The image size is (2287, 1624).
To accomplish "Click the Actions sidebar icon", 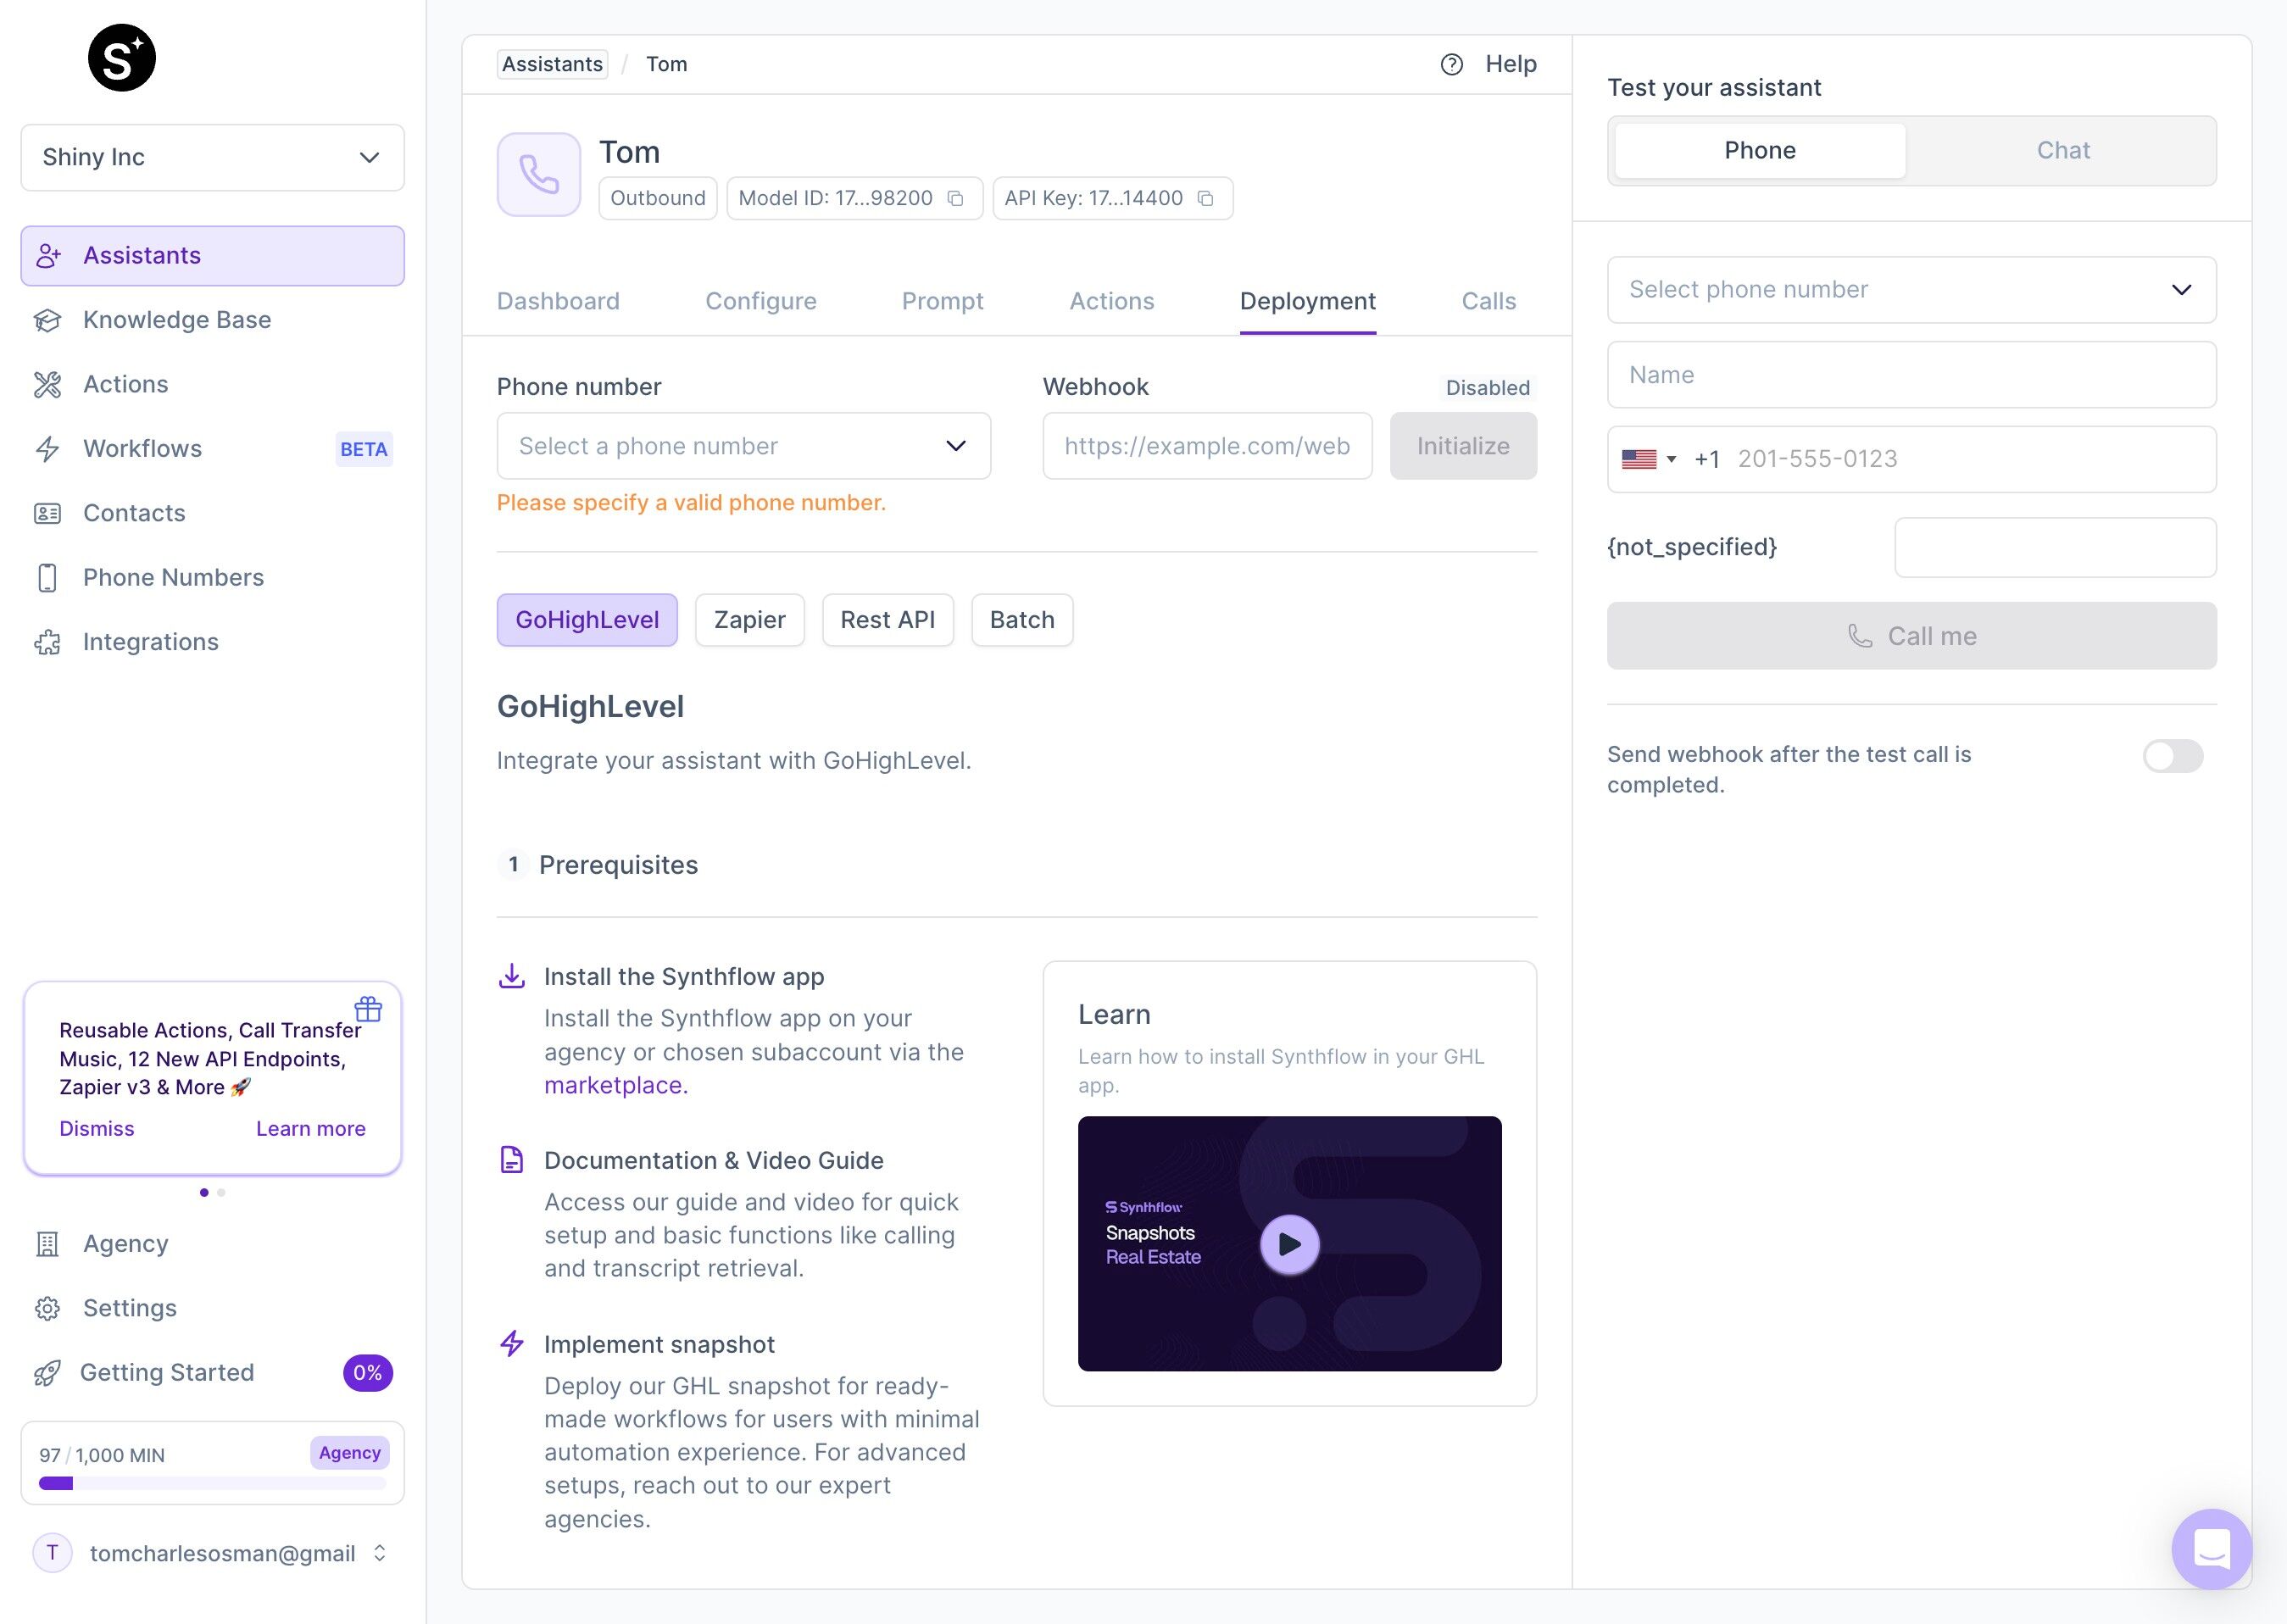I will point(47,383).
